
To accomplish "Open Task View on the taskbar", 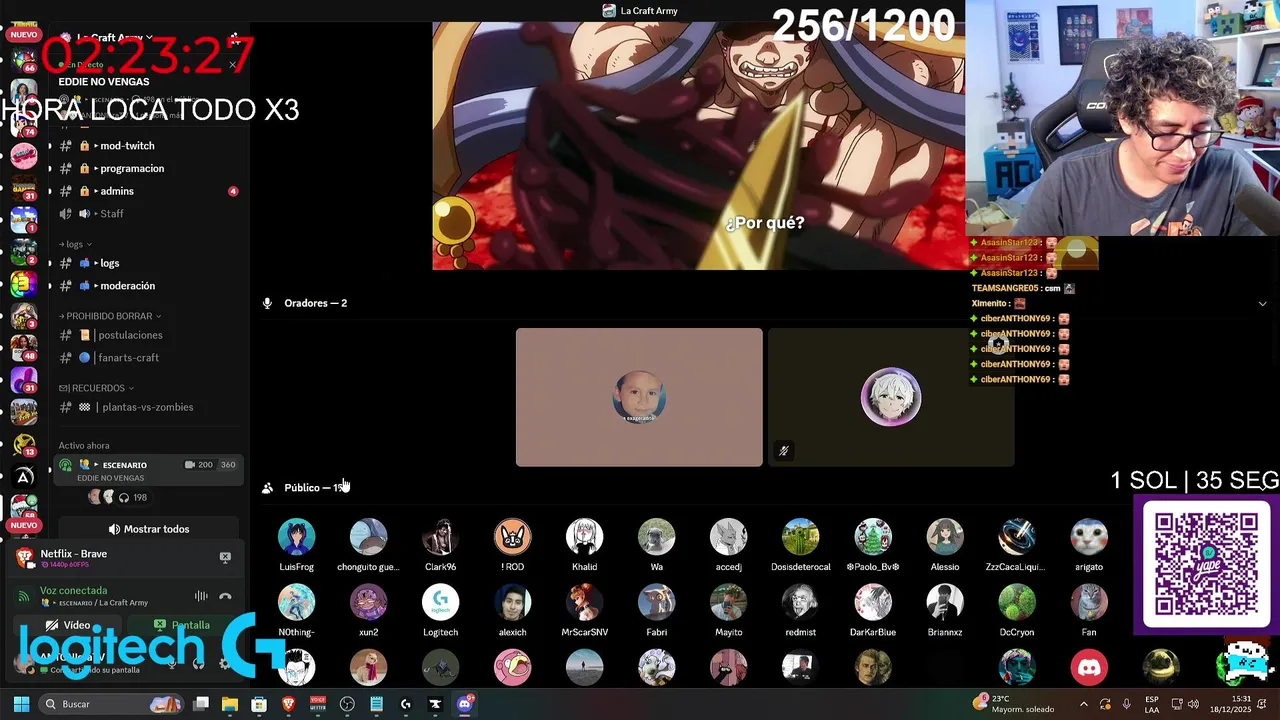I will click(201, 704).
